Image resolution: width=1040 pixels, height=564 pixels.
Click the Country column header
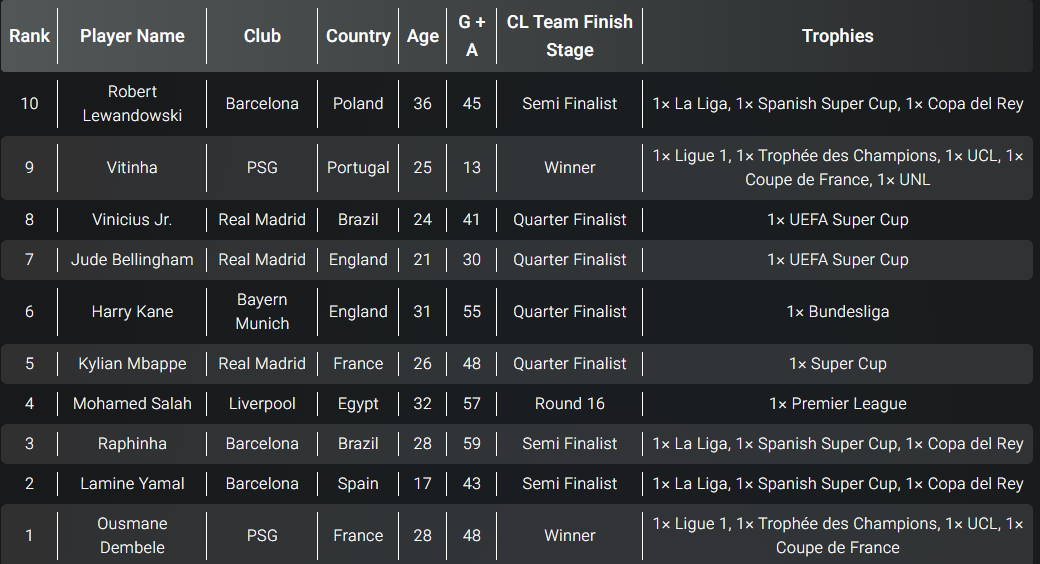pyautogui.click(x=358, y=36)
